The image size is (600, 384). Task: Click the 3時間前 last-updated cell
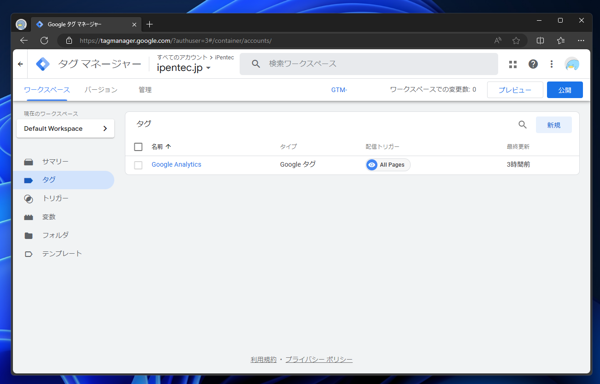[518, 164]
